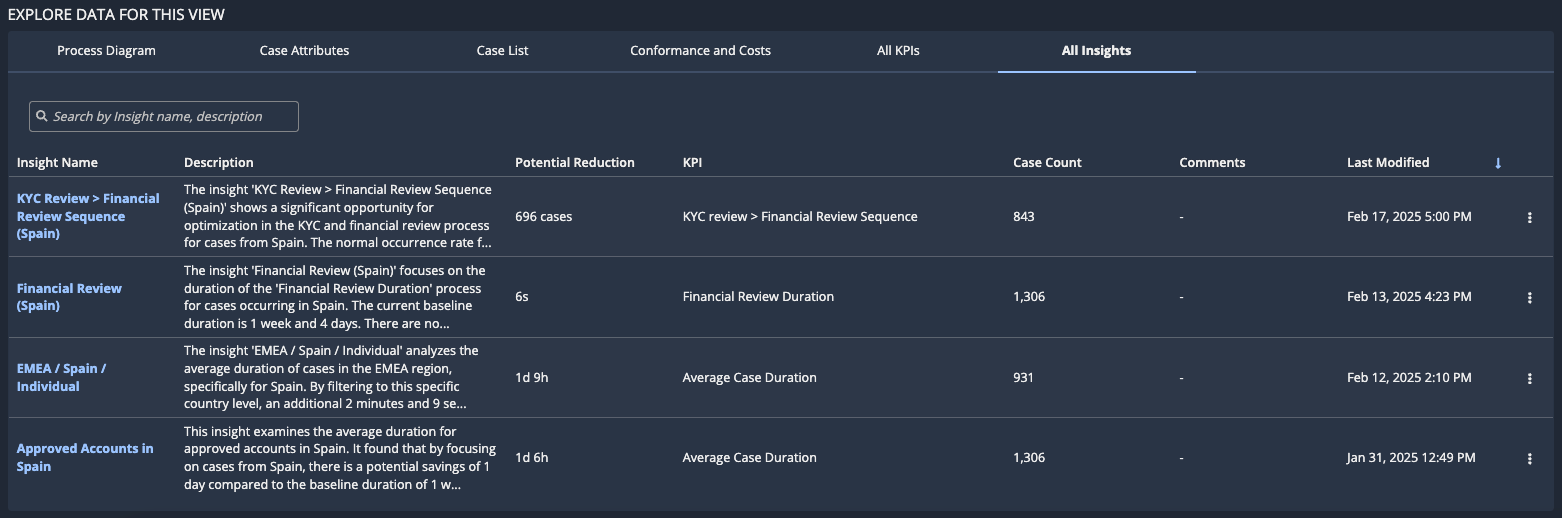Click case count '1,306' in Approved Accounts row
1562x518 pixels.
point(1029,457)
